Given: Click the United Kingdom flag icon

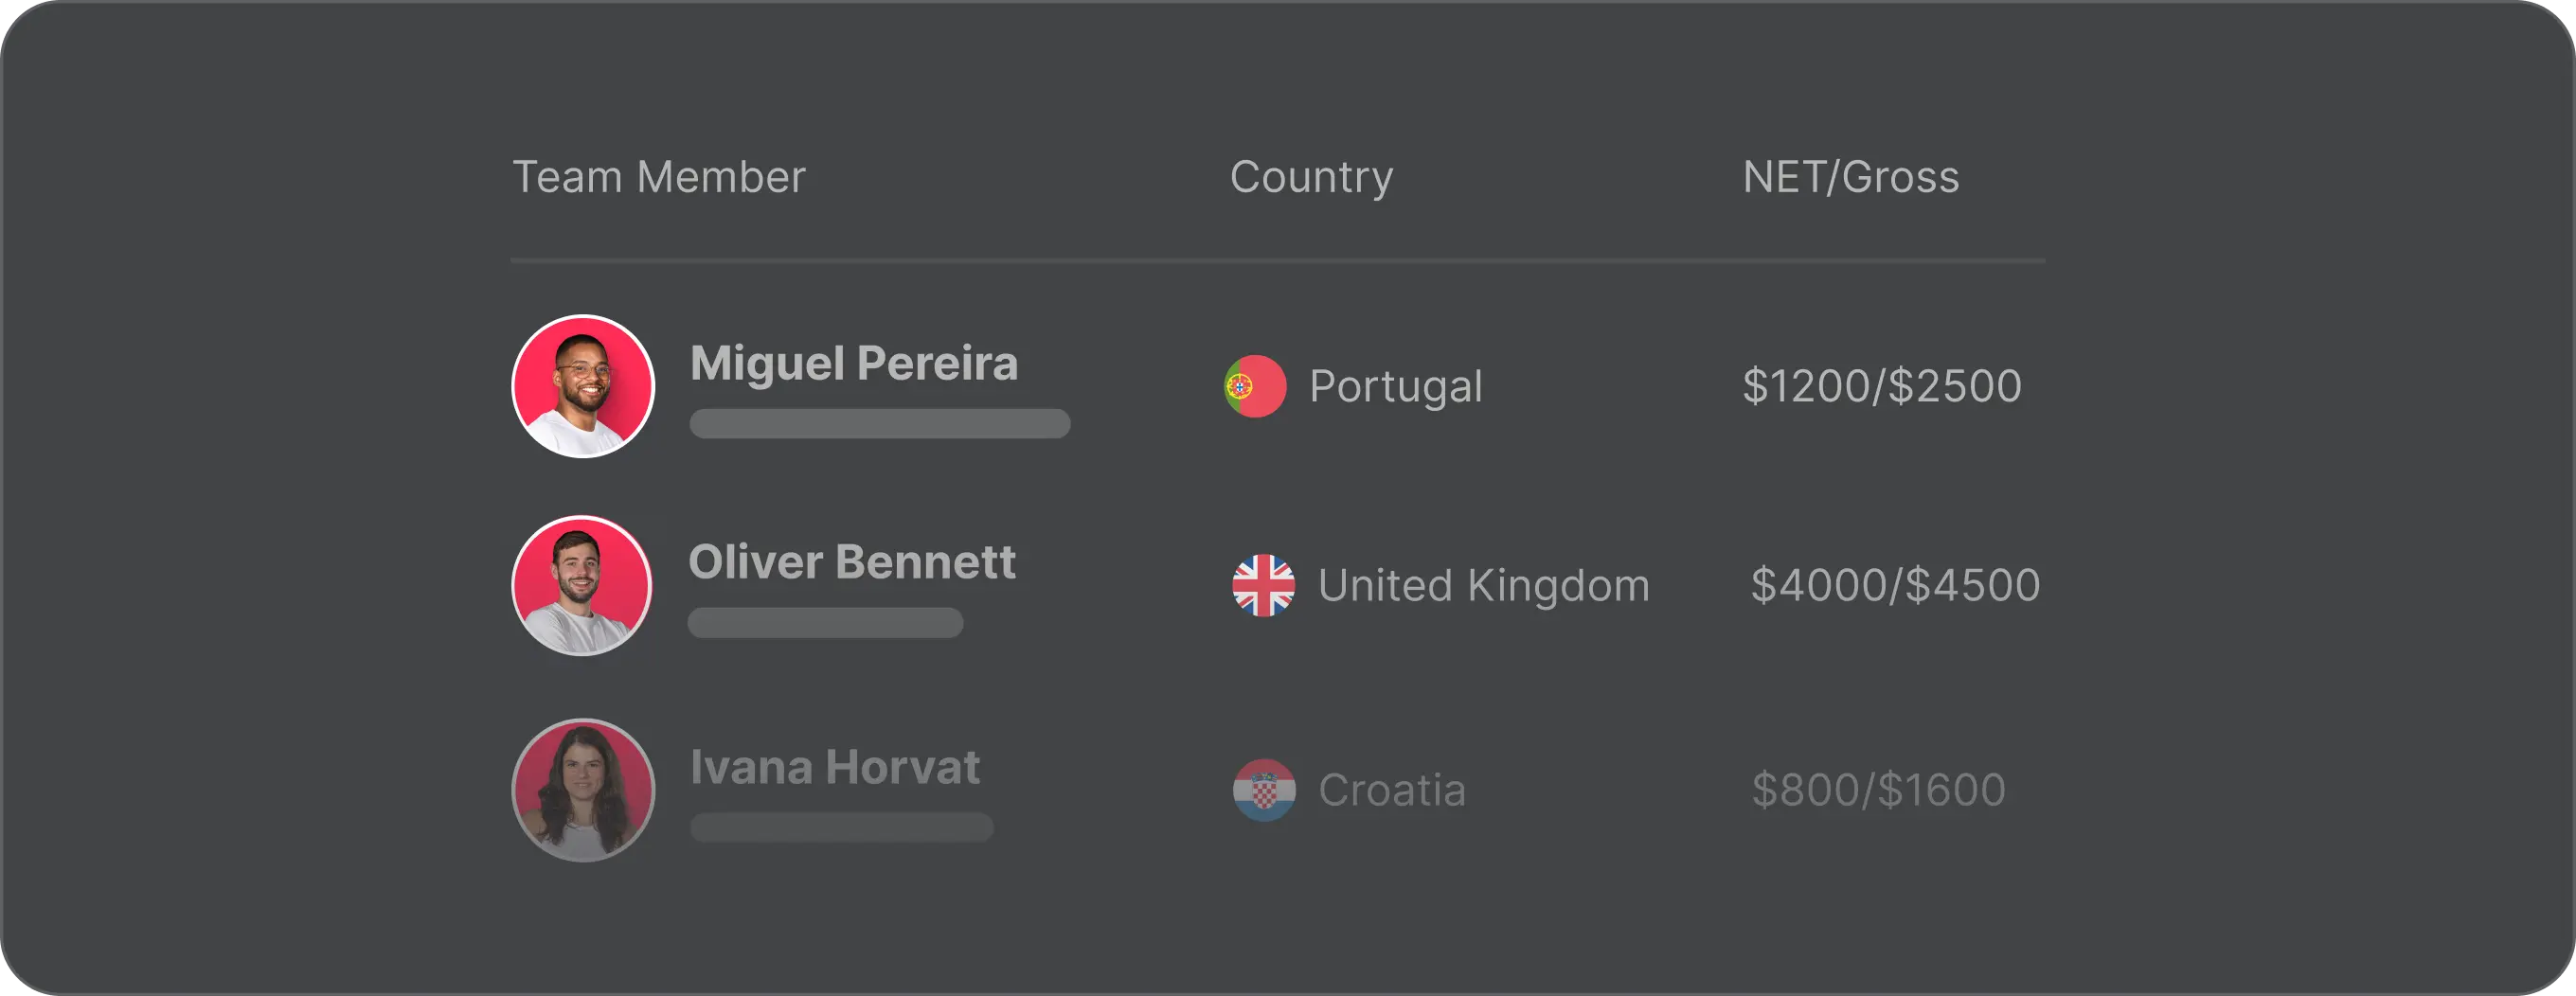Looking at the screenshot, I should [1263, 586].
